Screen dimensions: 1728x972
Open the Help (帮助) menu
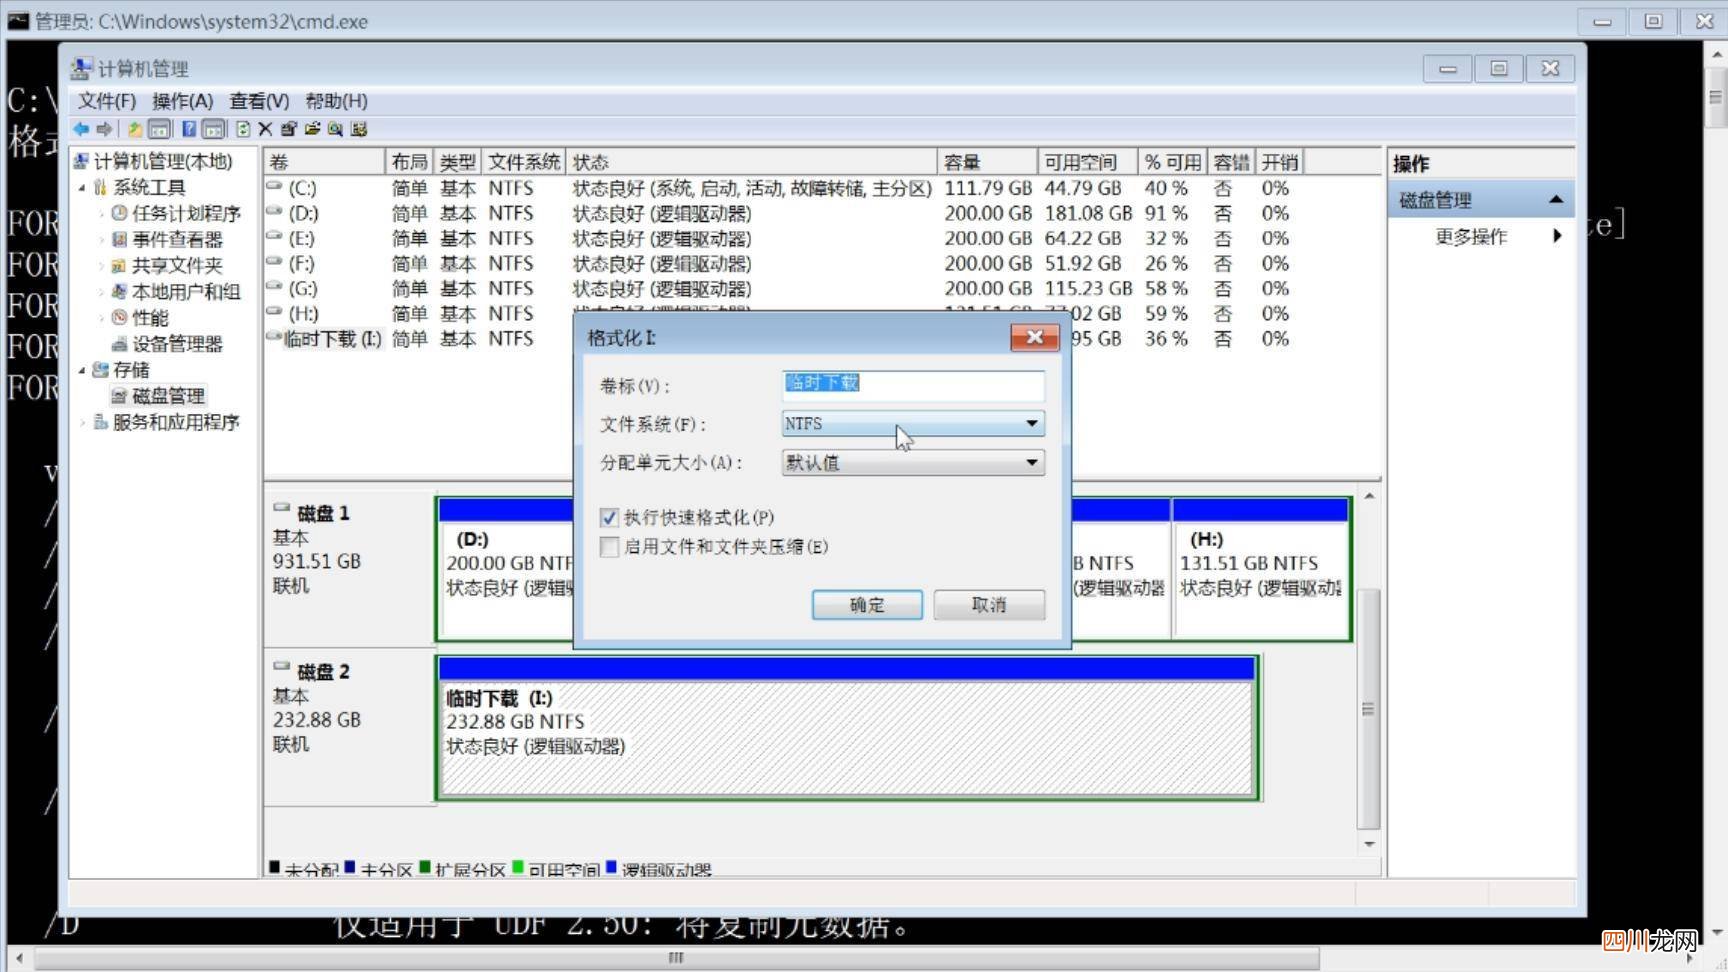pyautogui.click(x=336, y=101)
